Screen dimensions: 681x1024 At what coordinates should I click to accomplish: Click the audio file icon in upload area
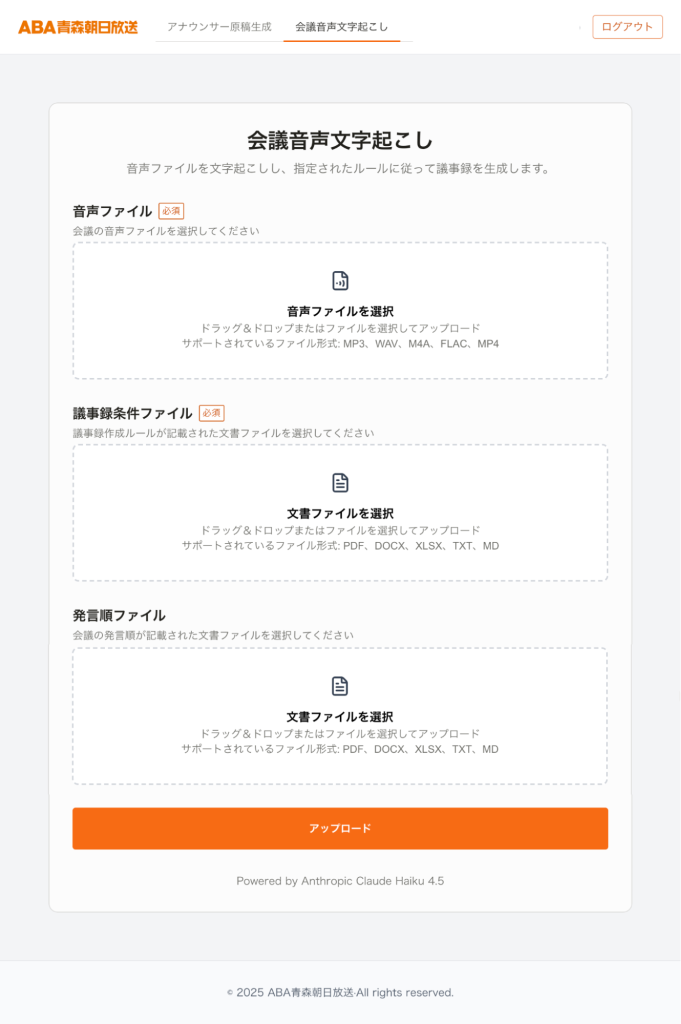click(340, 281)
